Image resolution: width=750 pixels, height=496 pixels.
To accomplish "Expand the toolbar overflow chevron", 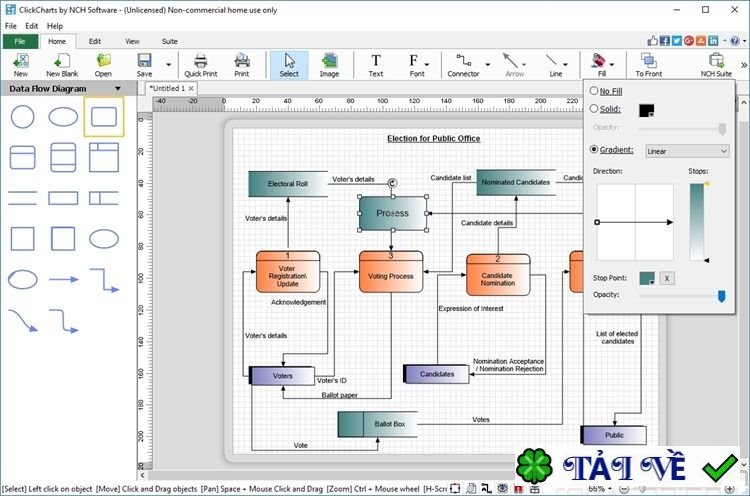I will click(744, 65).
